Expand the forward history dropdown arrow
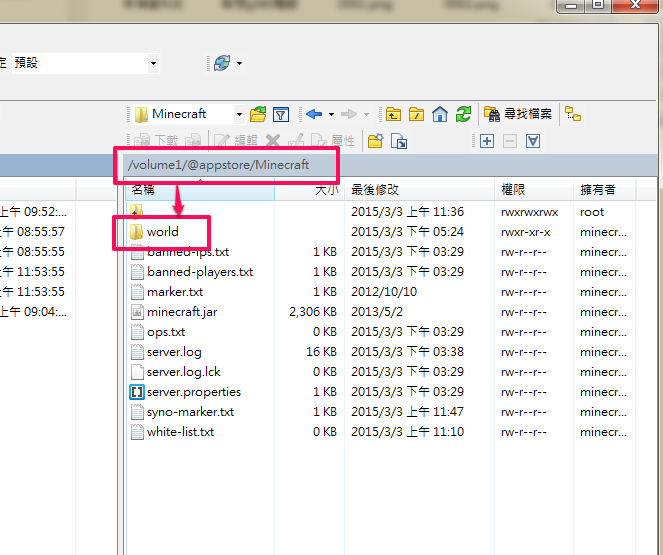 point(367,114)
